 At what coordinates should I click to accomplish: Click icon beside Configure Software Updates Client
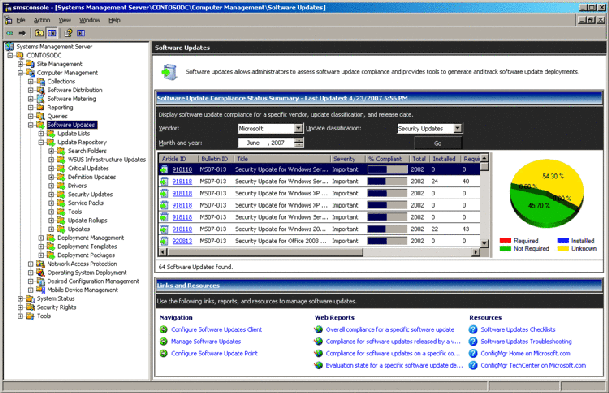(x=164, y=329)
